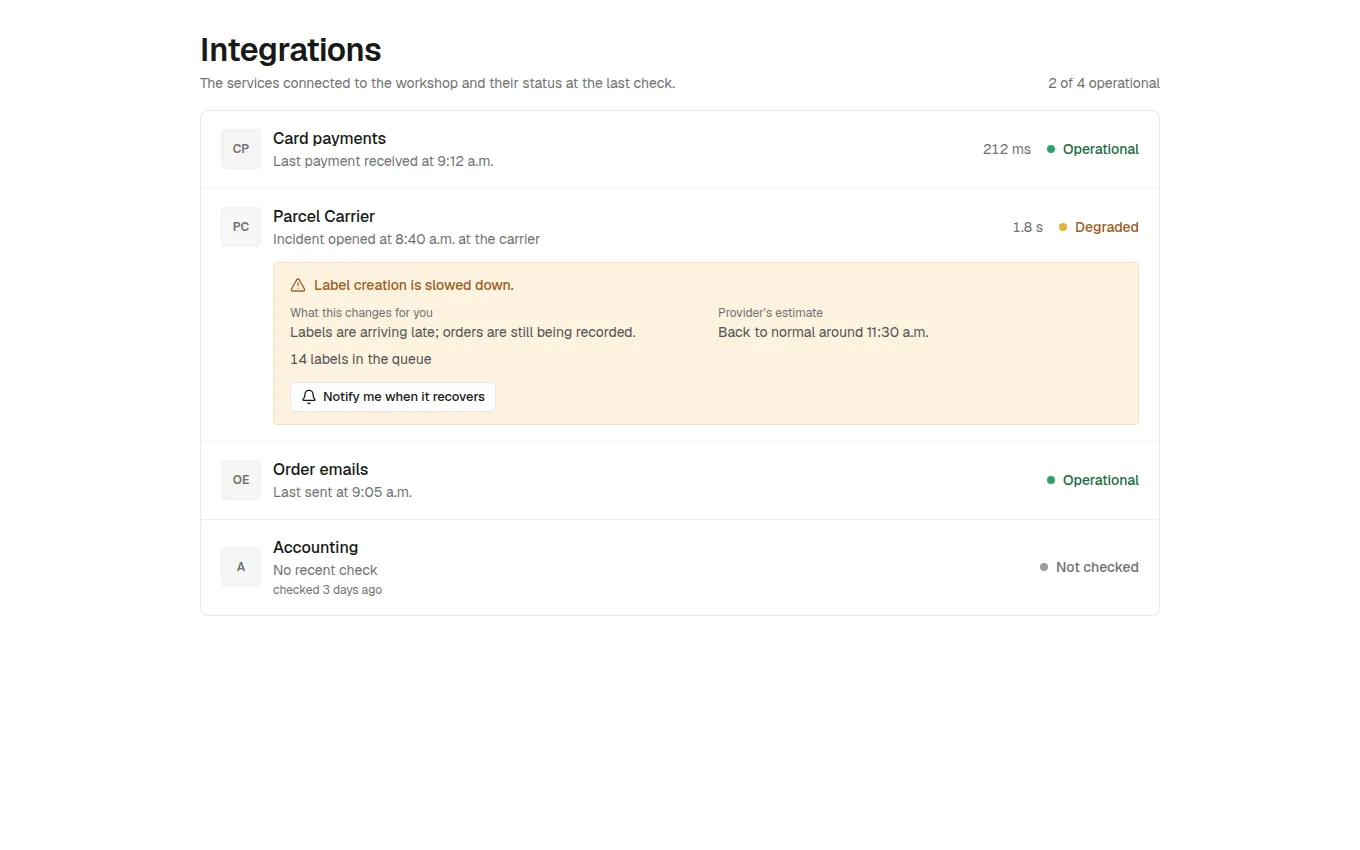The image size is (1360, 850).
Task: Click the Not checked status label
Action: pos(1097,567)
